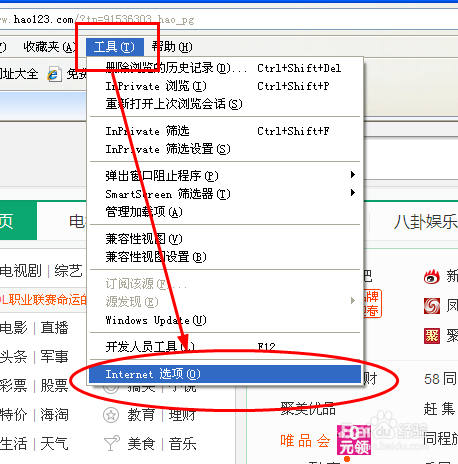Expand 弹出窗口阻止程序(P) submenu

(225, 176)
